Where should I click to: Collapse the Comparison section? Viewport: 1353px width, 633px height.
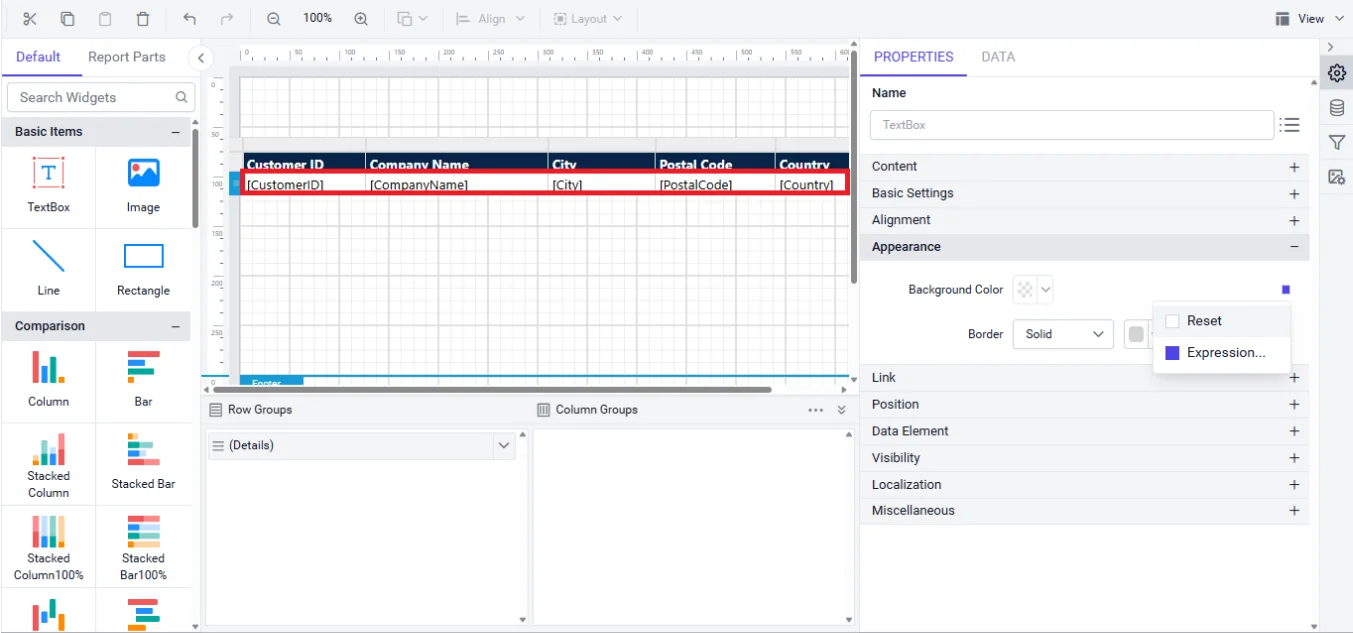coord(176,326)
